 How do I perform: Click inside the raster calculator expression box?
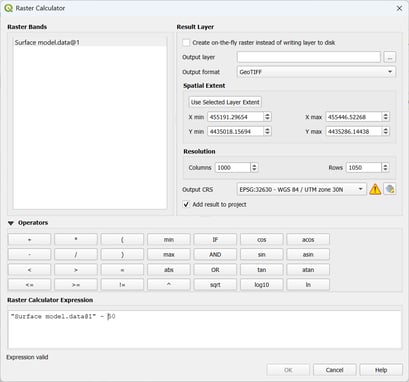[x=204, y=330]
